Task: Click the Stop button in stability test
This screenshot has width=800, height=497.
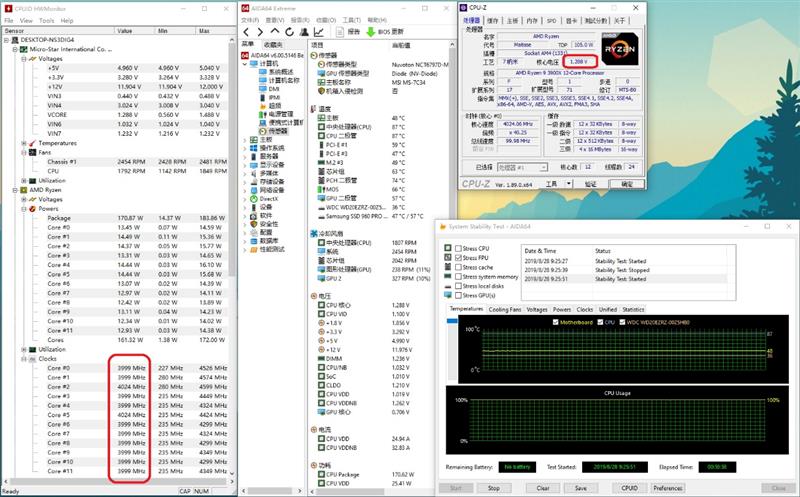Action: (x=494, y=488)
